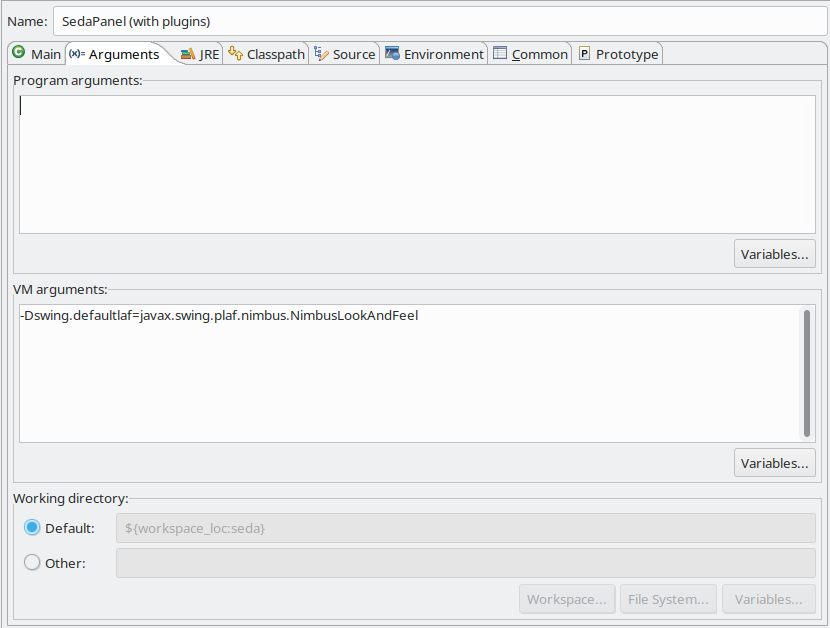Click the VM arguments vertical scrollbar
The image size is (830, 628).
[x=806, y=372]
